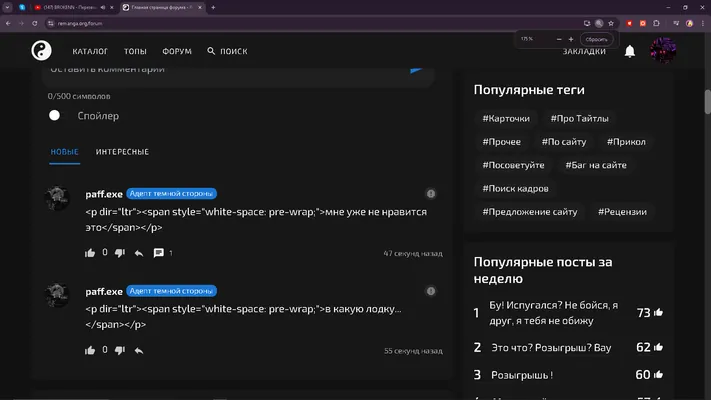This screenshot has width=711, height=400.
Task: Open ПОИСК search
Action: (227, 51)
